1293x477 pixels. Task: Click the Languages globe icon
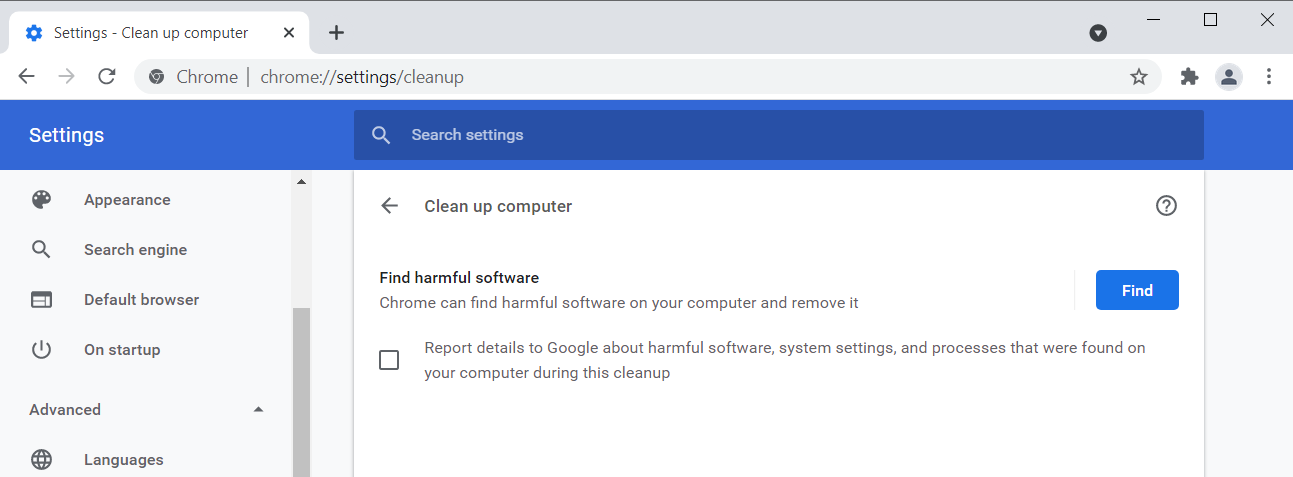[x=41, y=460]
